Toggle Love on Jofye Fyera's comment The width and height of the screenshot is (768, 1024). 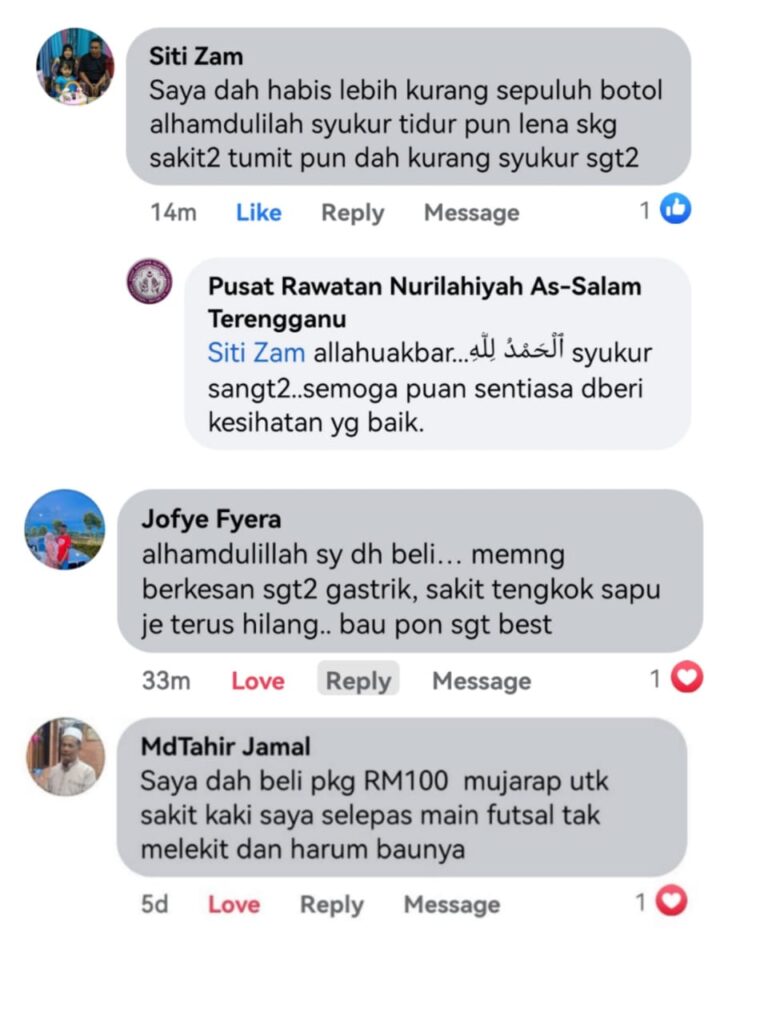tap(258, 681)
